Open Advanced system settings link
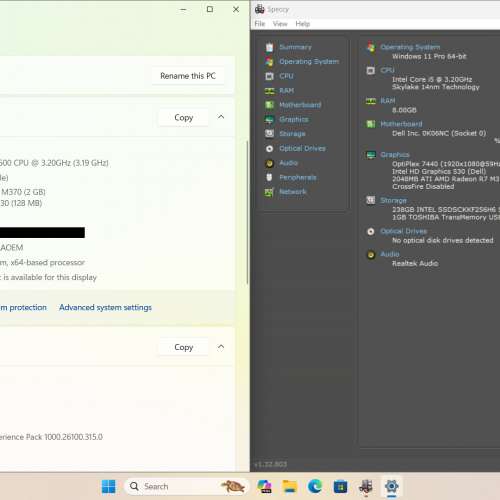The image size is (500, 500). pos(105,307)
